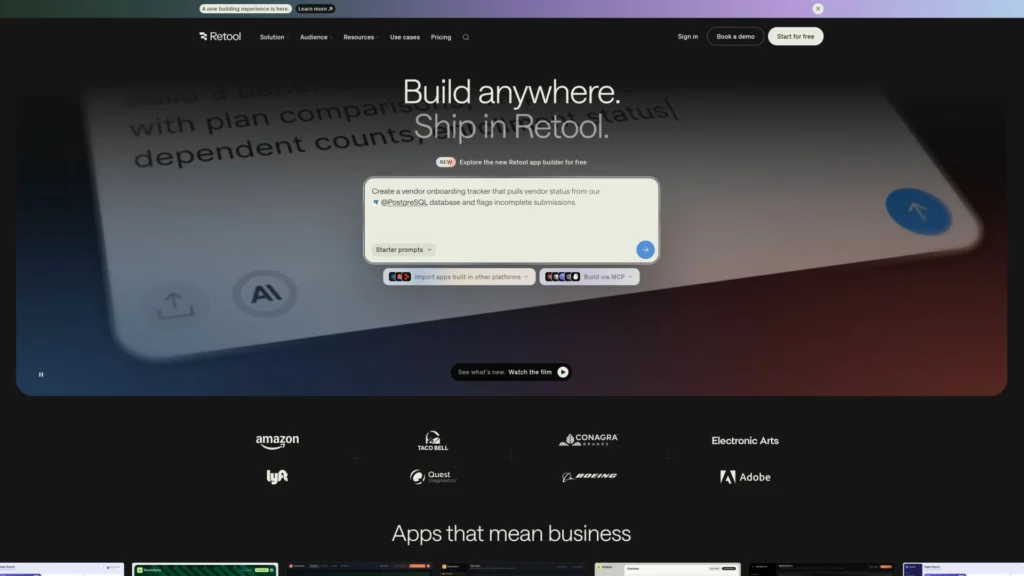
Task: Click the Adobe logo
Action: (x=745, y=477)
